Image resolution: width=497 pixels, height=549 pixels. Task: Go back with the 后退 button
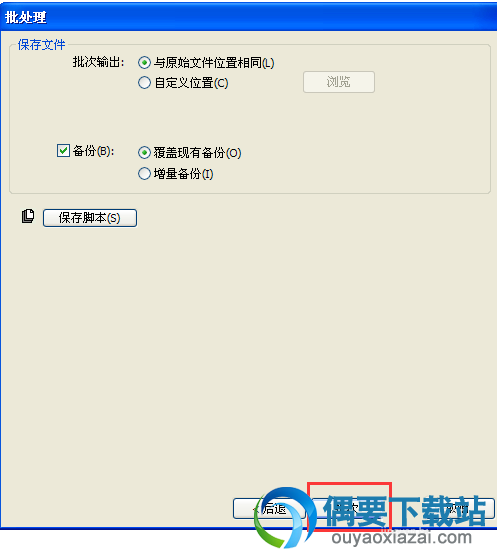269,508
